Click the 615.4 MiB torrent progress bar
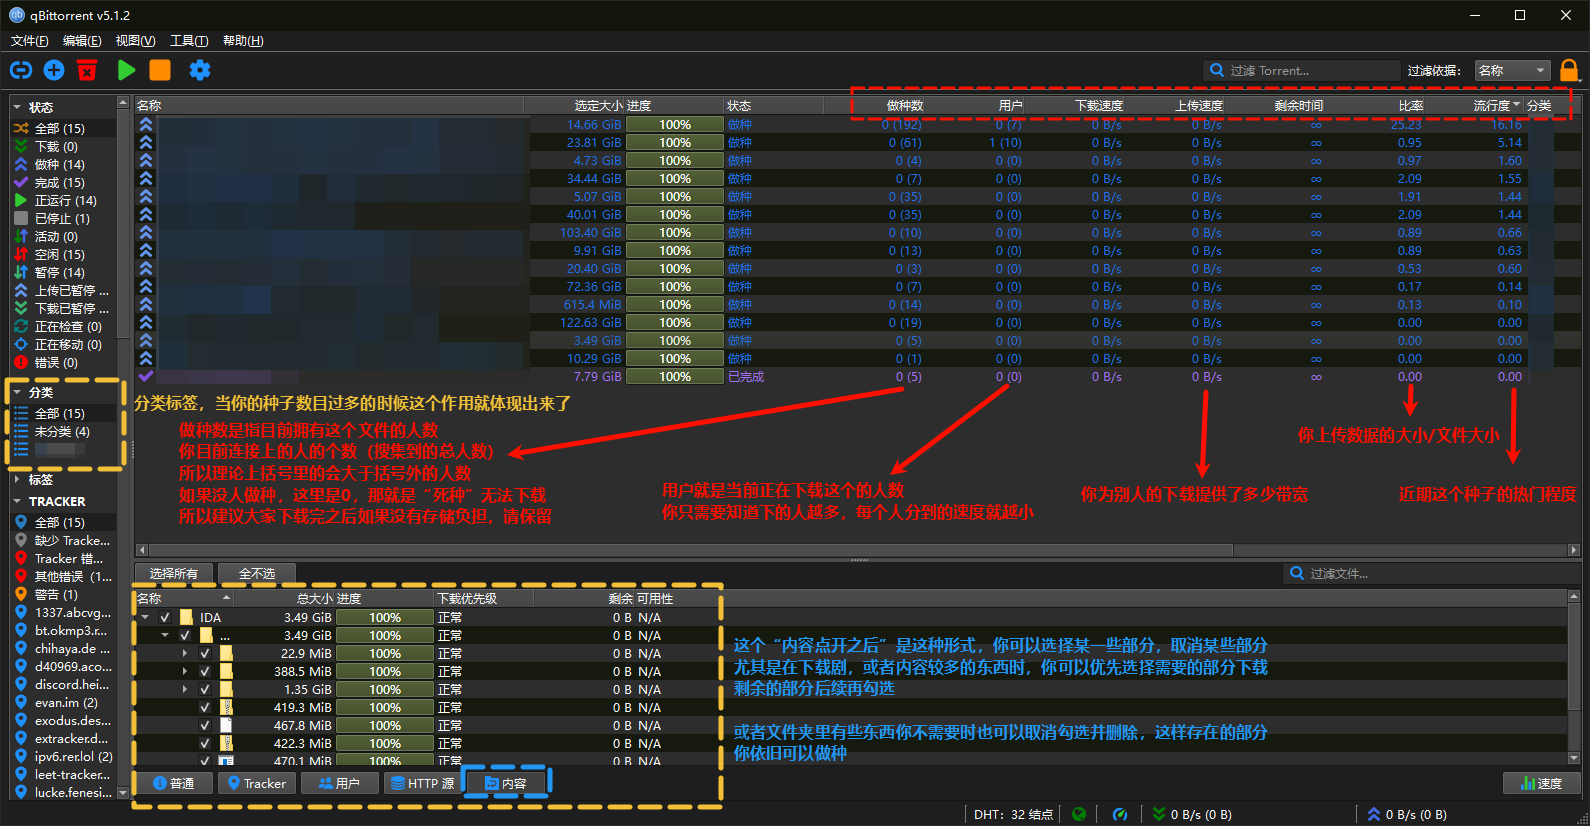 tap(675, 305)
